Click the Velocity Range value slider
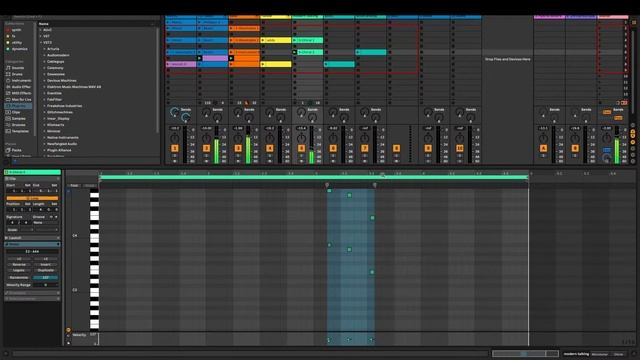This screenshot has width=640, height=360. tap(45, 285)
